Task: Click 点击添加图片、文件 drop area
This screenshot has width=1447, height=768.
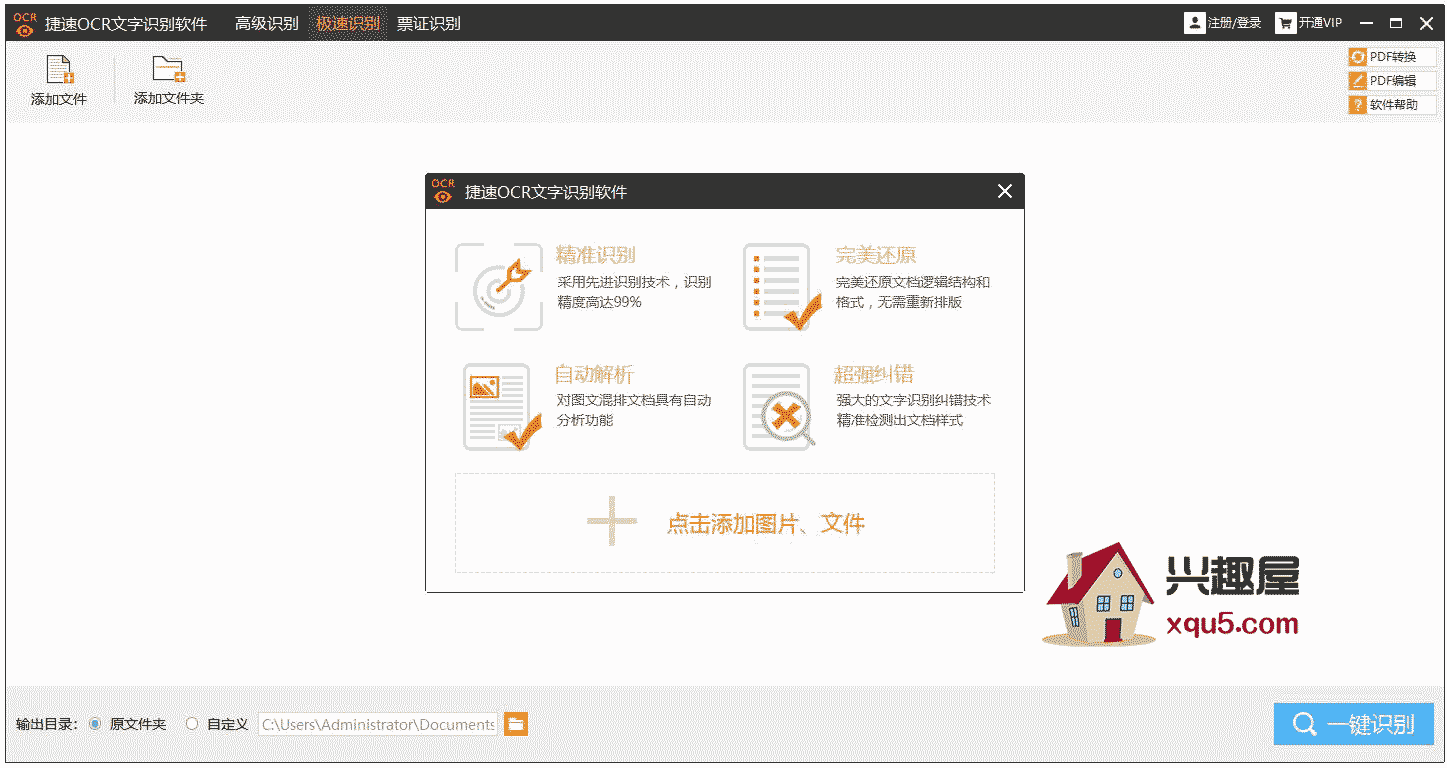Action: click(x=725, y=523)
